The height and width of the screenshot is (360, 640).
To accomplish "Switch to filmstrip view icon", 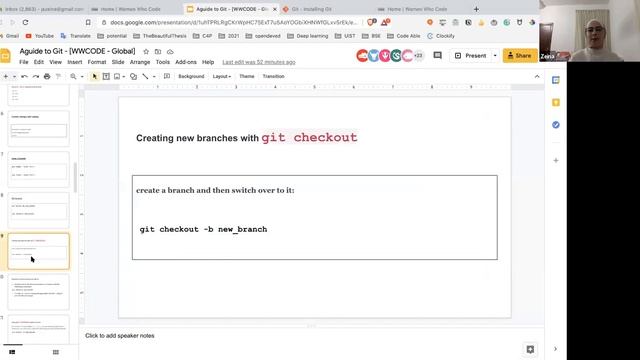I will coord(12,352).
